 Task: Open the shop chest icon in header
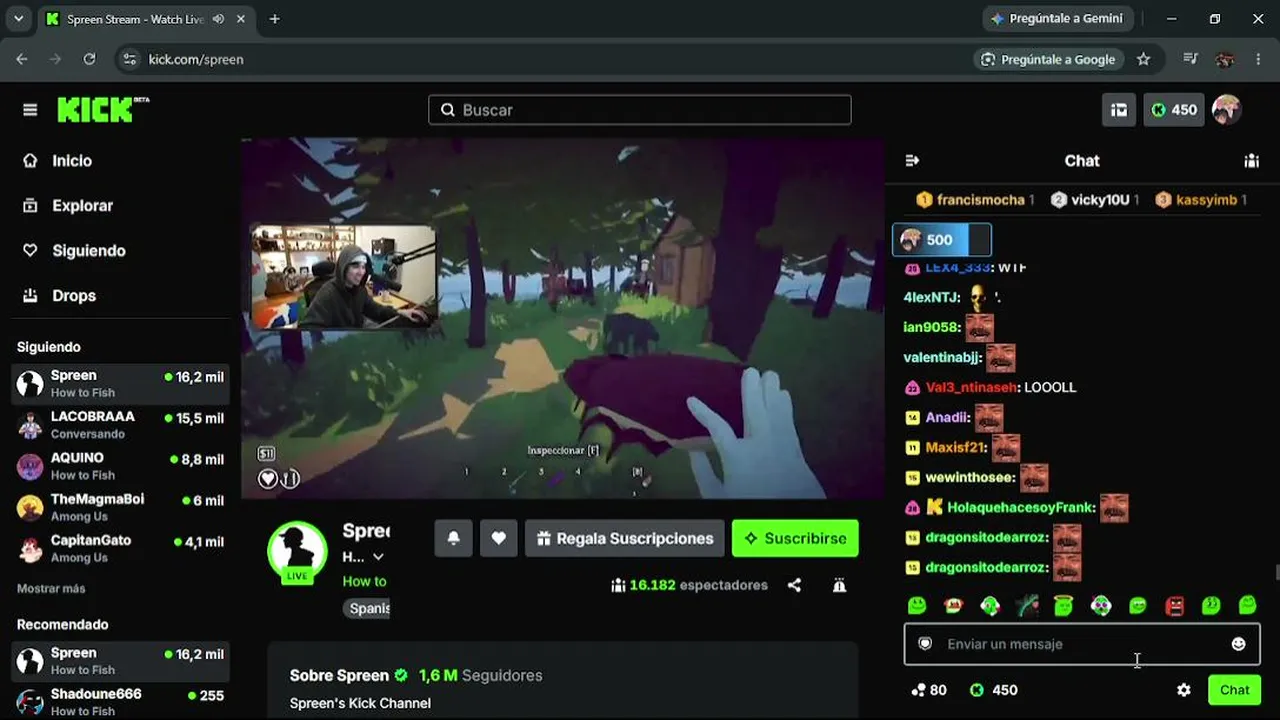[x=1120, y=110]
